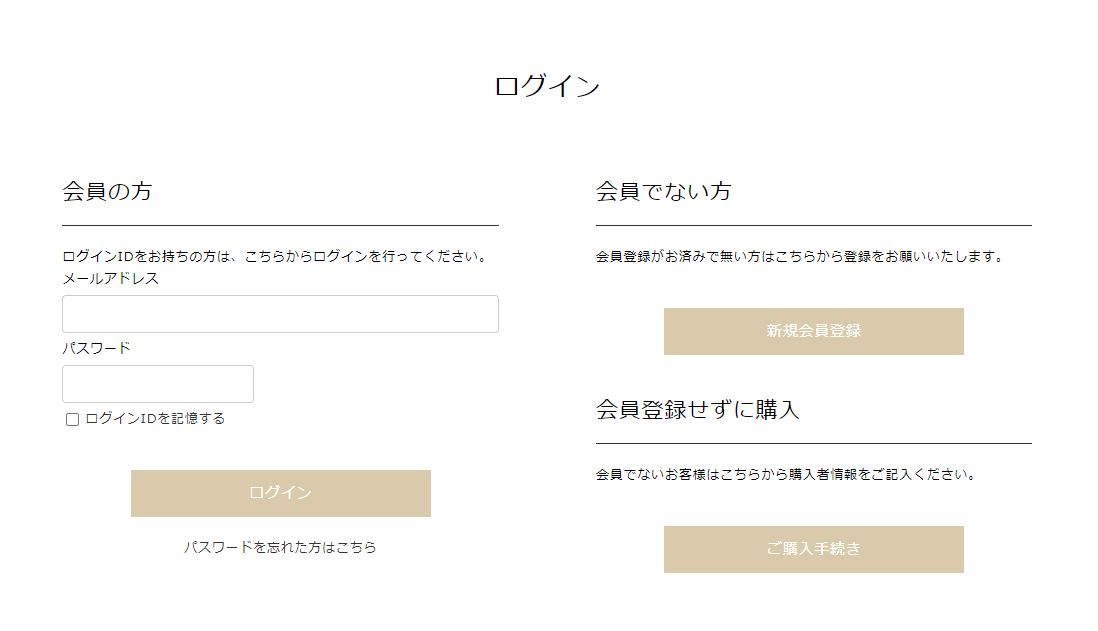Click the 会員でないお客様は description text
The image size is (1098, 631).
[785, 474]
